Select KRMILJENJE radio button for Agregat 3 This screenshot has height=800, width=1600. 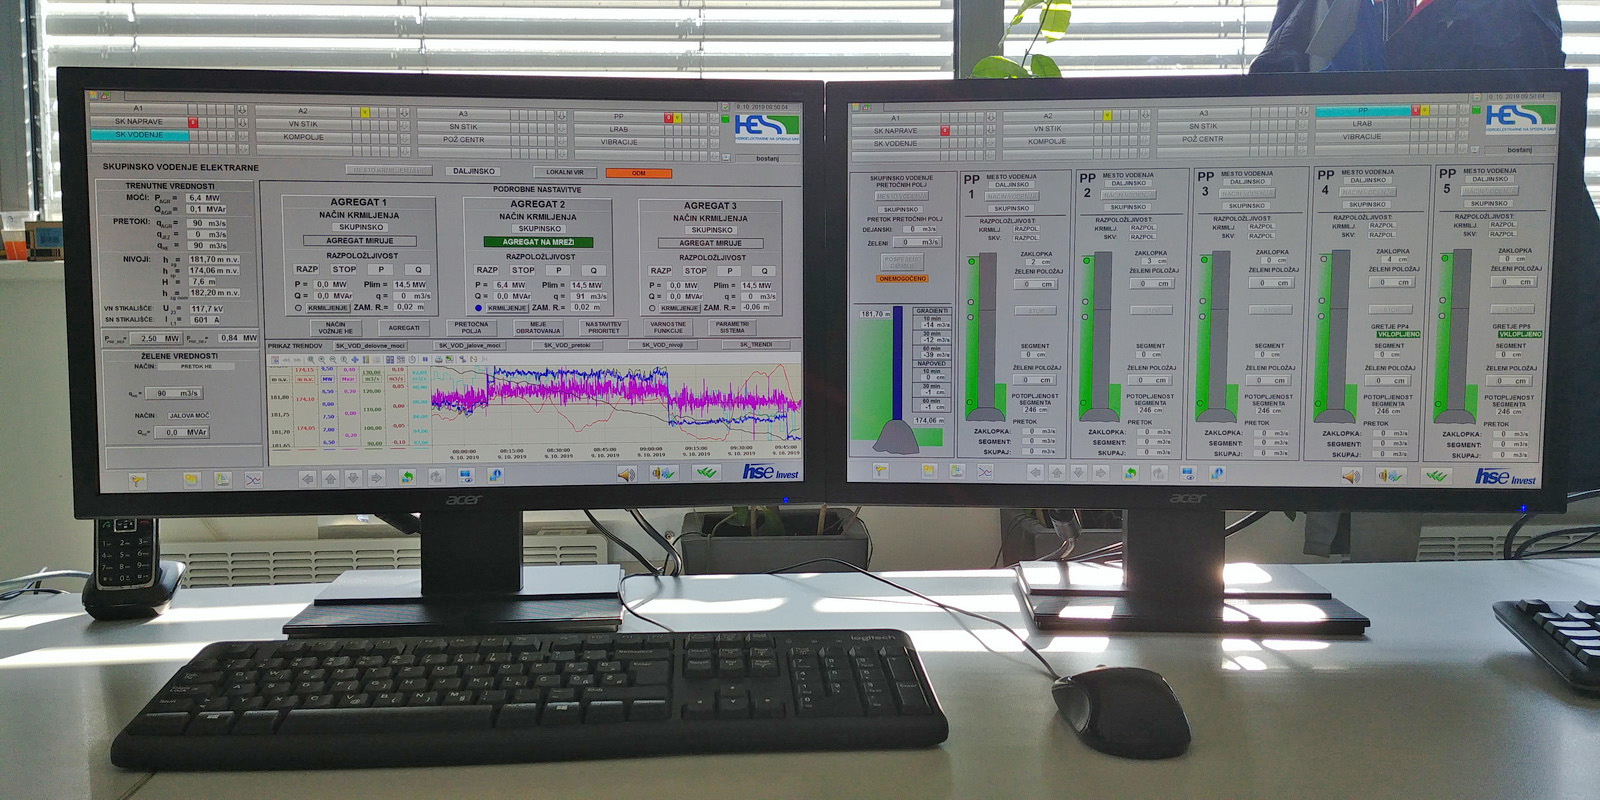[652, 308]
